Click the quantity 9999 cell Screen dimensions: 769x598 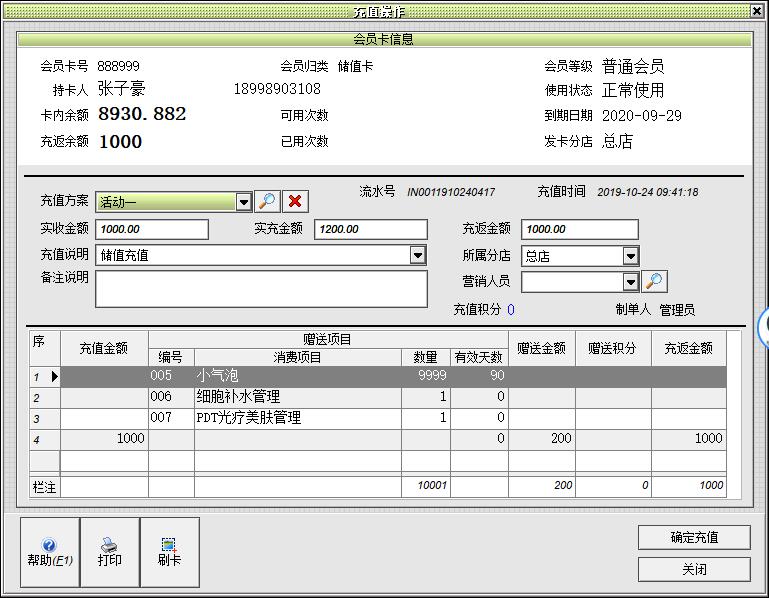click(x=426, y=376)
